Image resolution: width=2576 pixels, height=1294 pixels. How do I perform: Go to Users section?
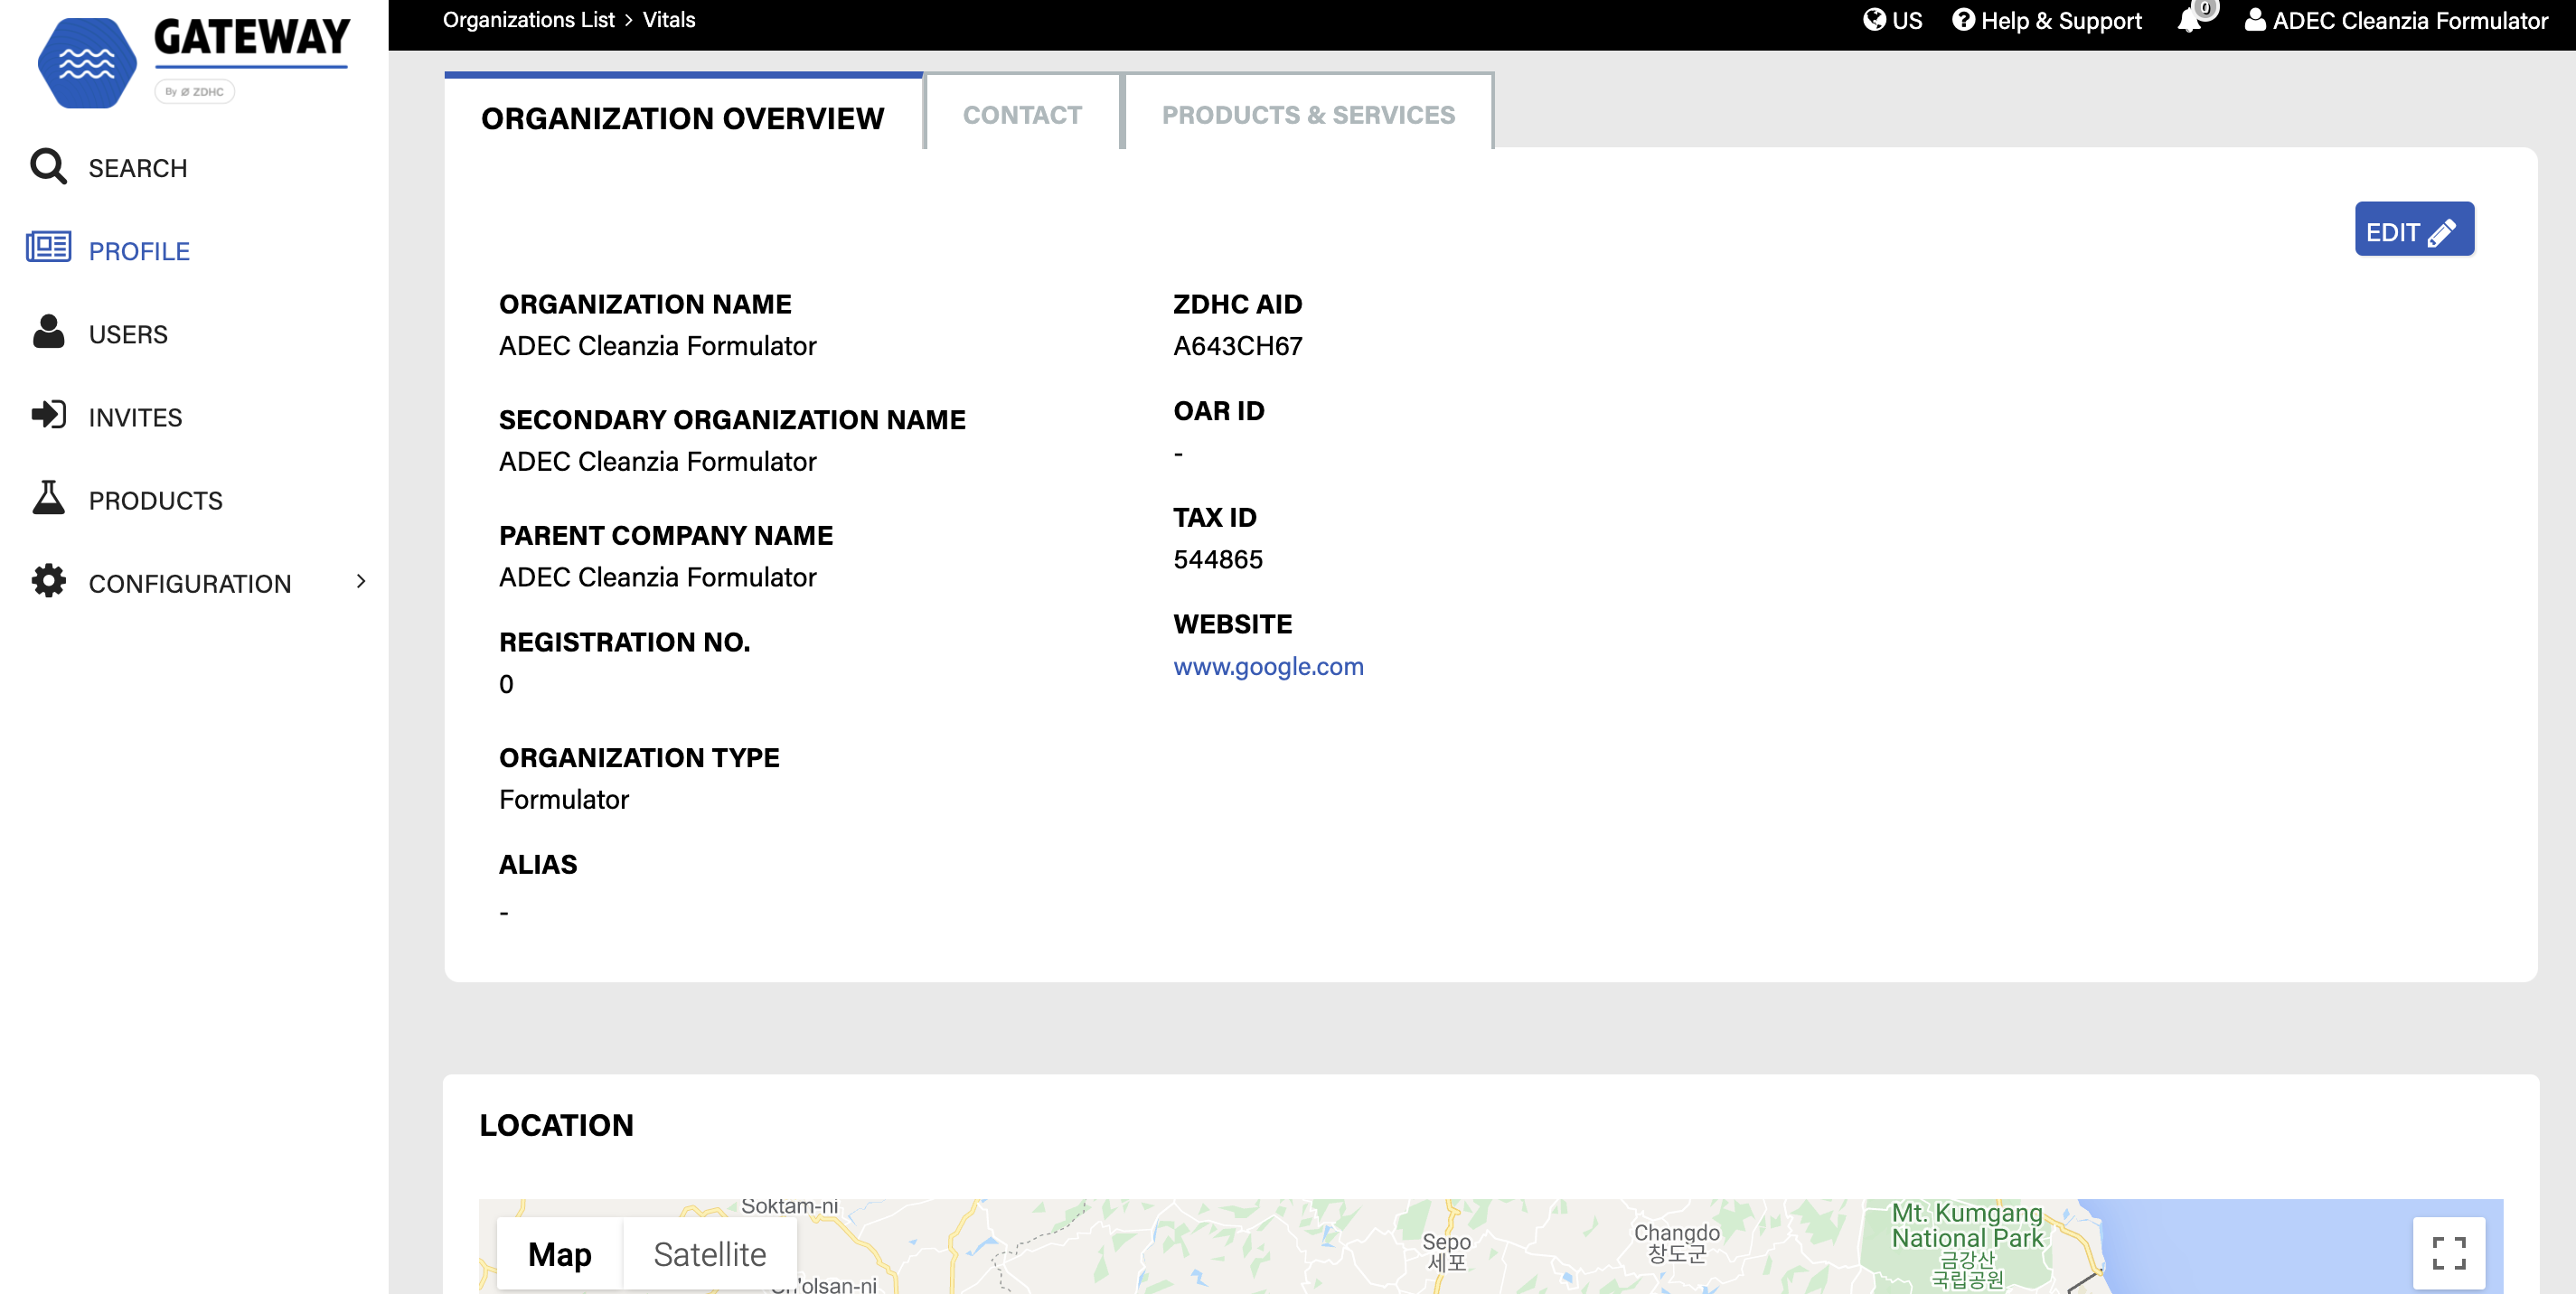pyautogui.click(x=128, y=334)
